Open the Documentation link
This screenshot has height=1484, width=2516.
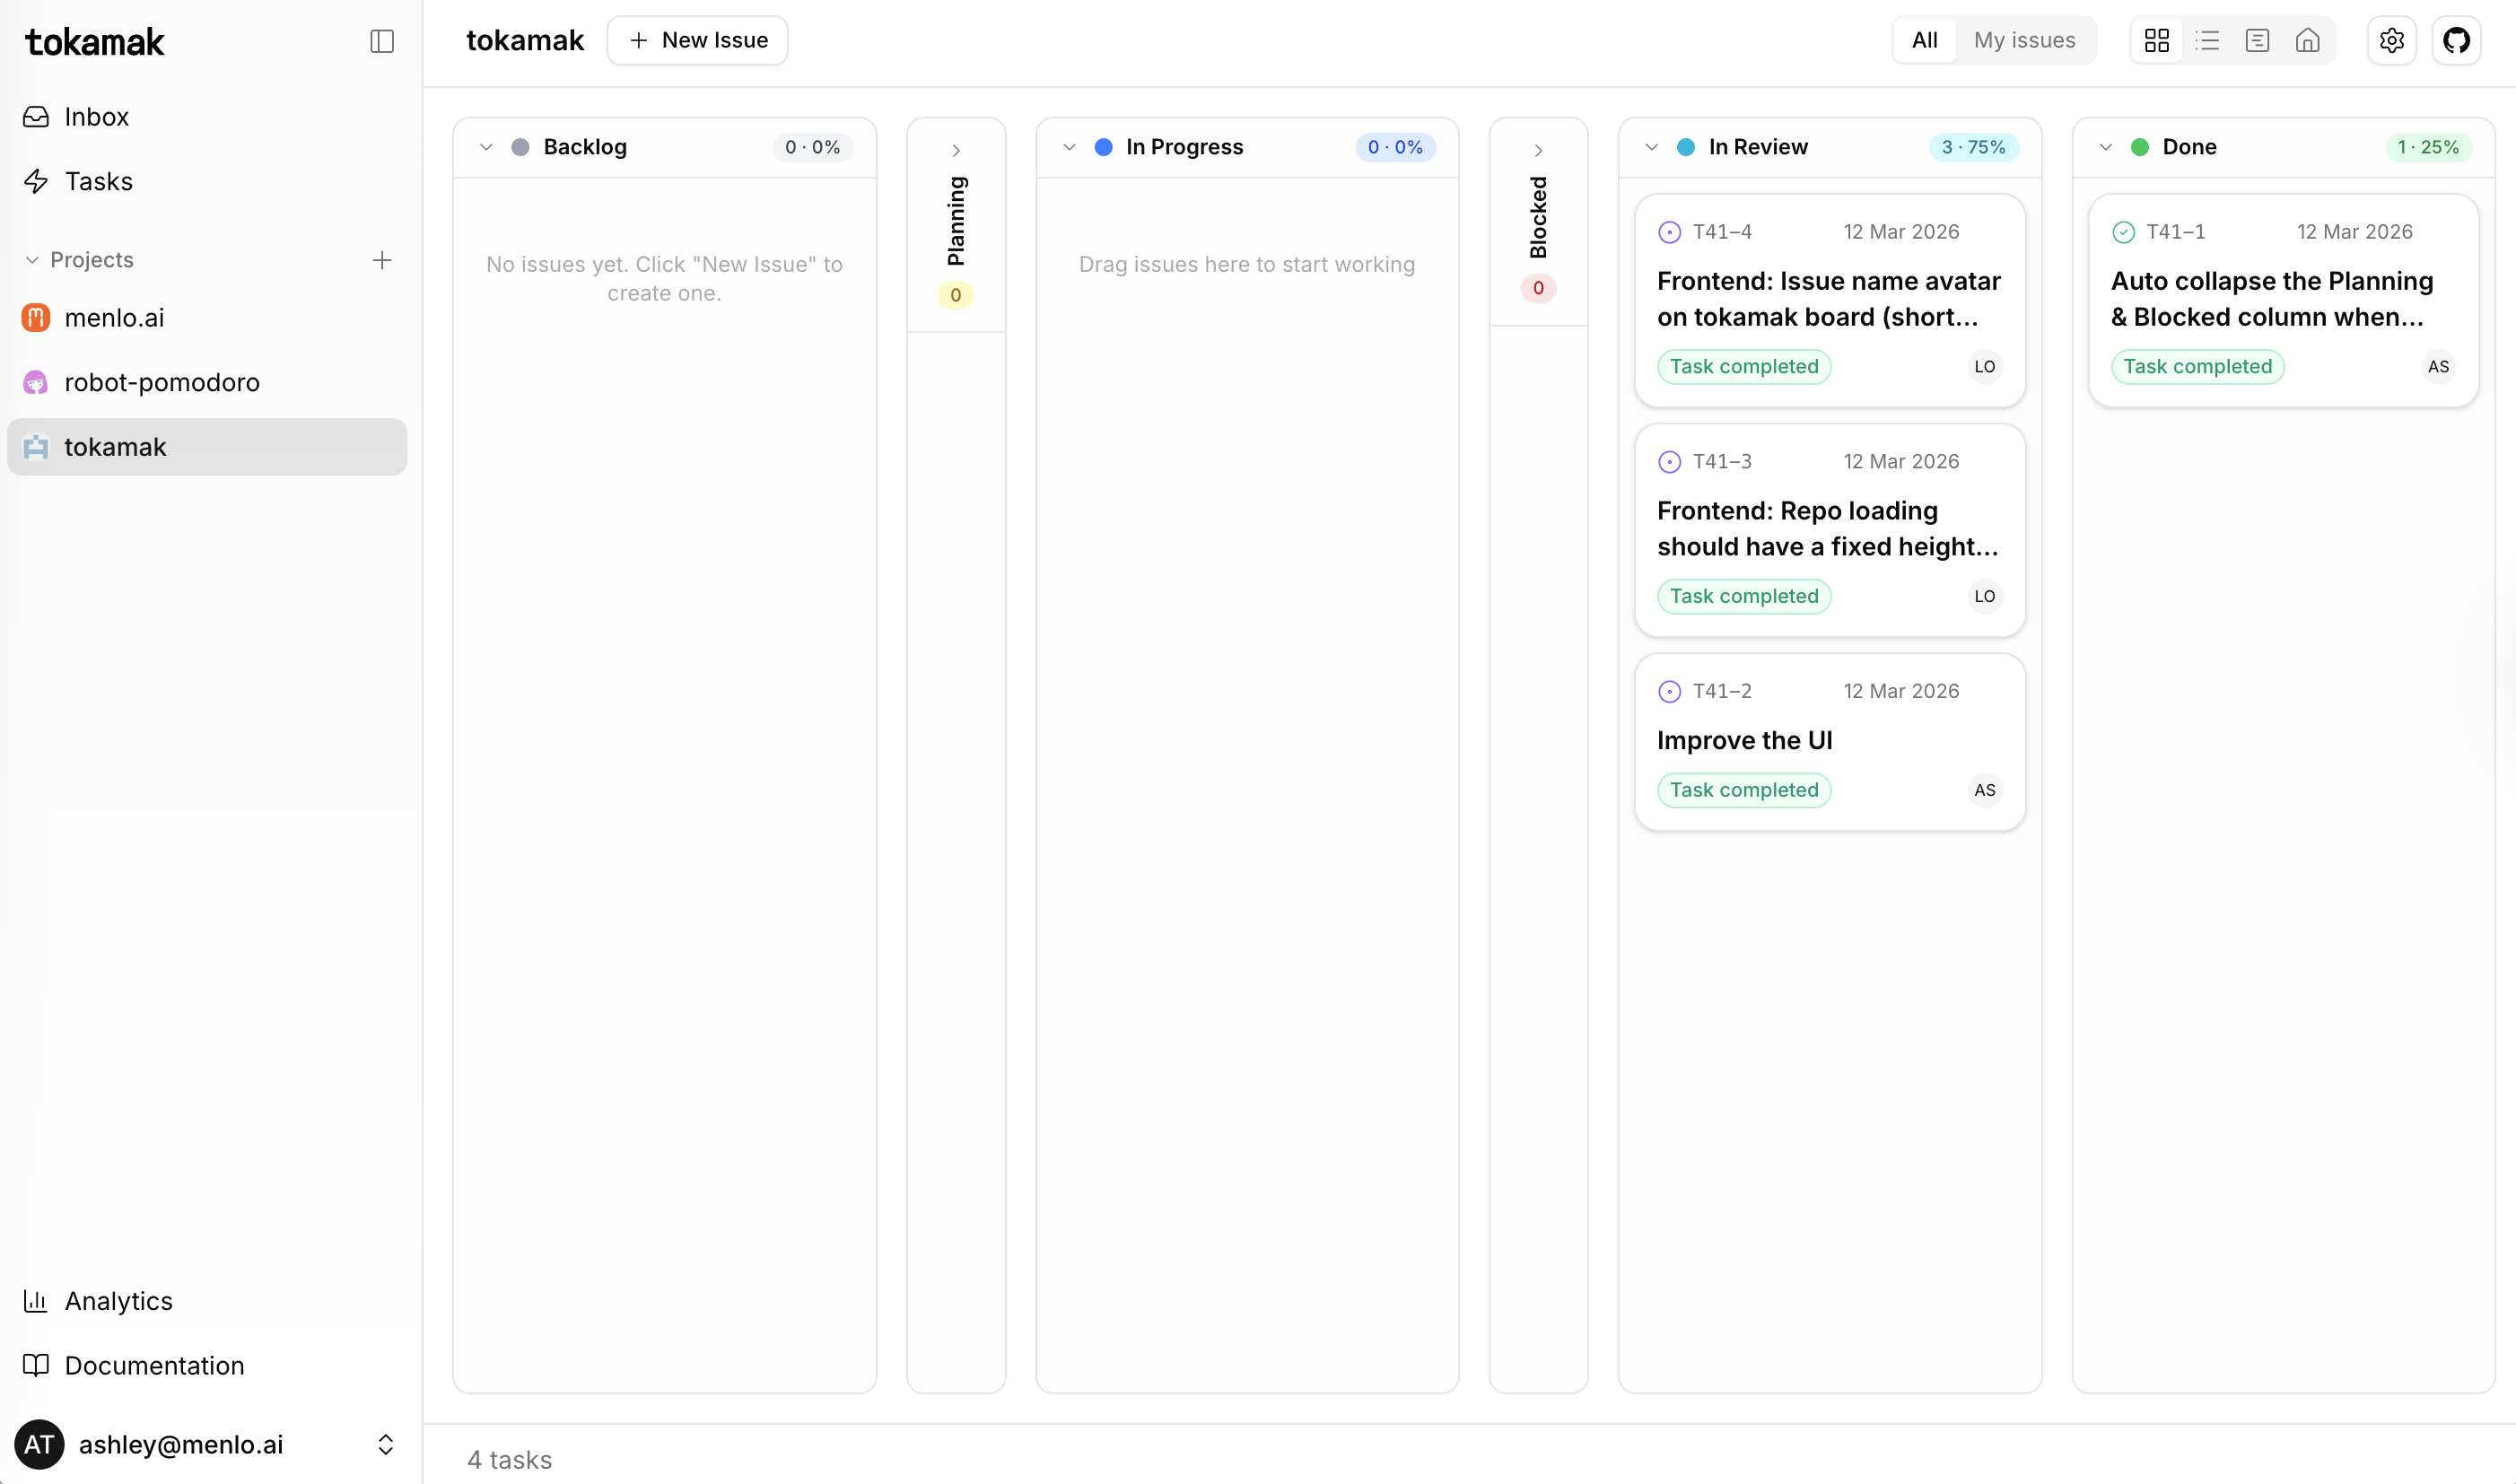tap(154, 1365)
